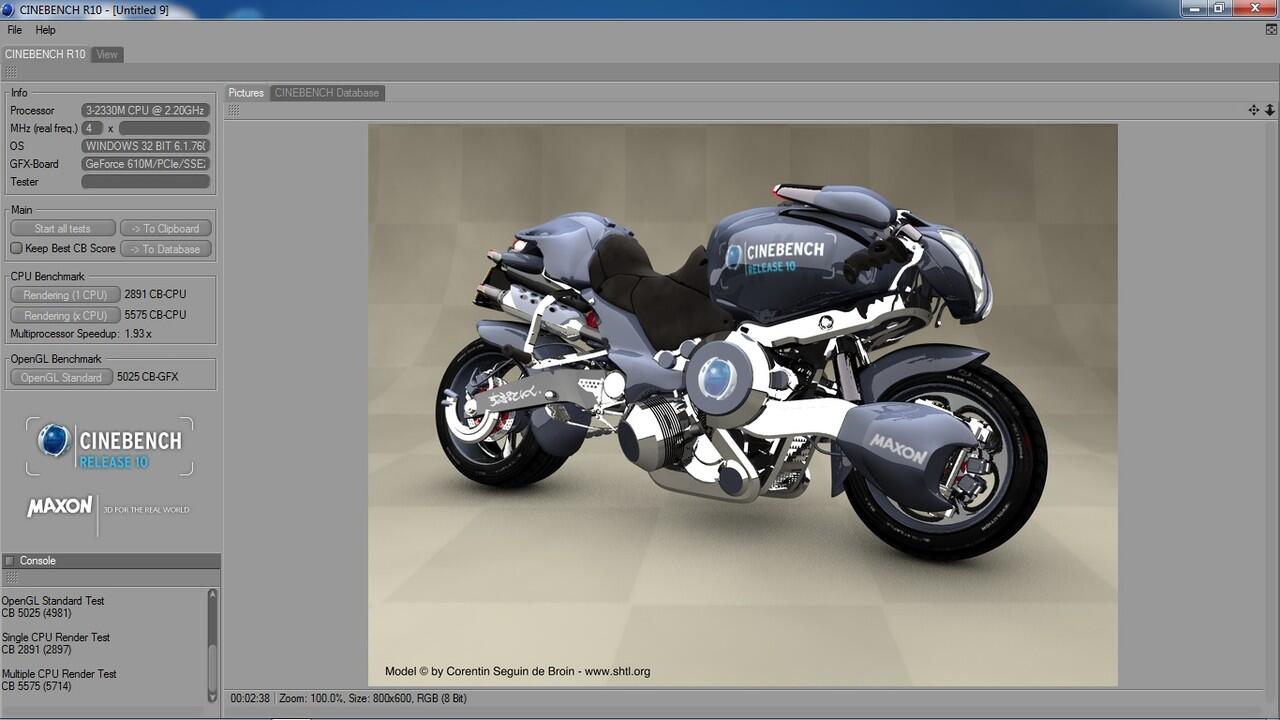
Task: Click the four-arrow move view icon
Action: click(x=1254, y=110)
